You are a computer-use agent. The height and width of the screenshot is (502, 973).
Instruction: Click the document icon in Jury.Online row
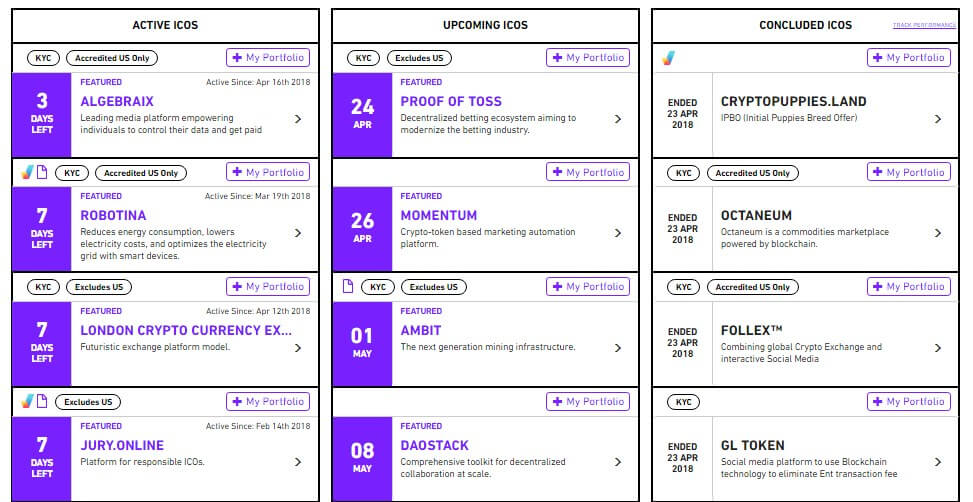[x=42, y=401]
